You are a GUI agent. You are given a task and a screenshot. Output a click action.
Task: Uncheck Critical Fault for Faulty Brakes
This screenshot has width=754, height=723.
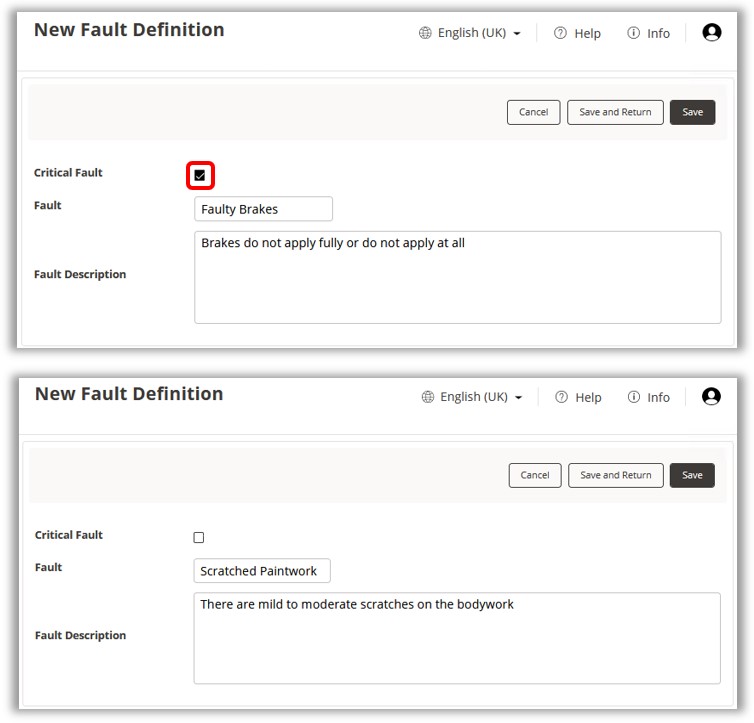[x=200, y=176]
